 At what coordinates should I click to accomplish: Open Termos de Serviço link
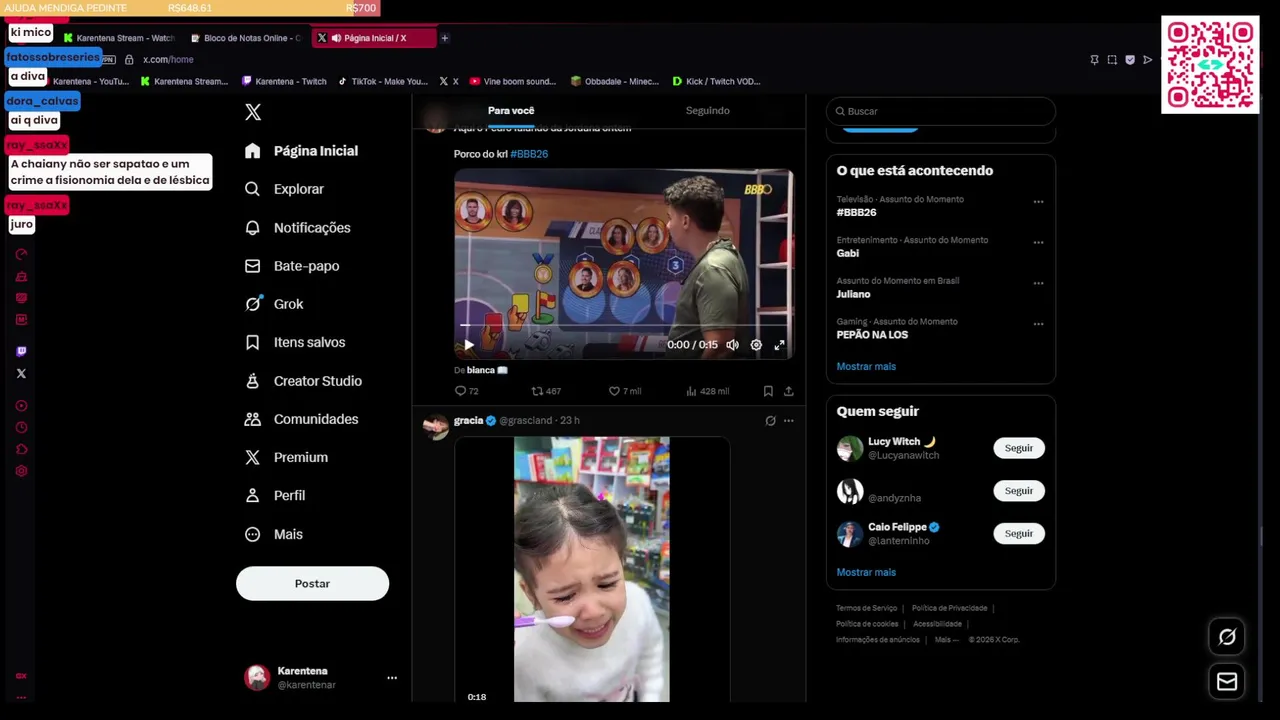coord(866,608)
